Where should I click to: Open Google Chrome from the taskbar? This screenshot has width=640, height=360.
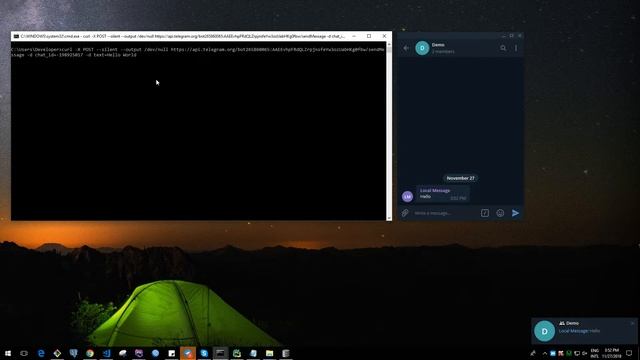(x=90, y=353)
